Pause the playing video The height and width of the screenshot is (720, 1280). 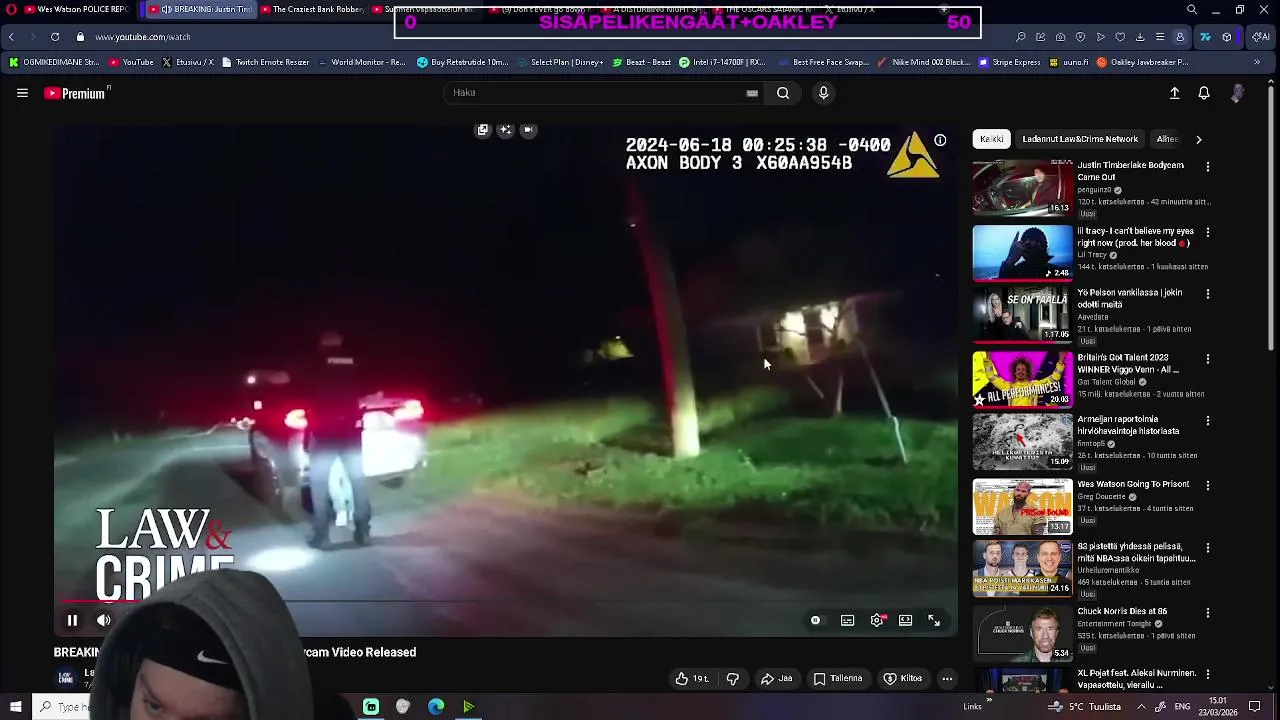point(72,620)
